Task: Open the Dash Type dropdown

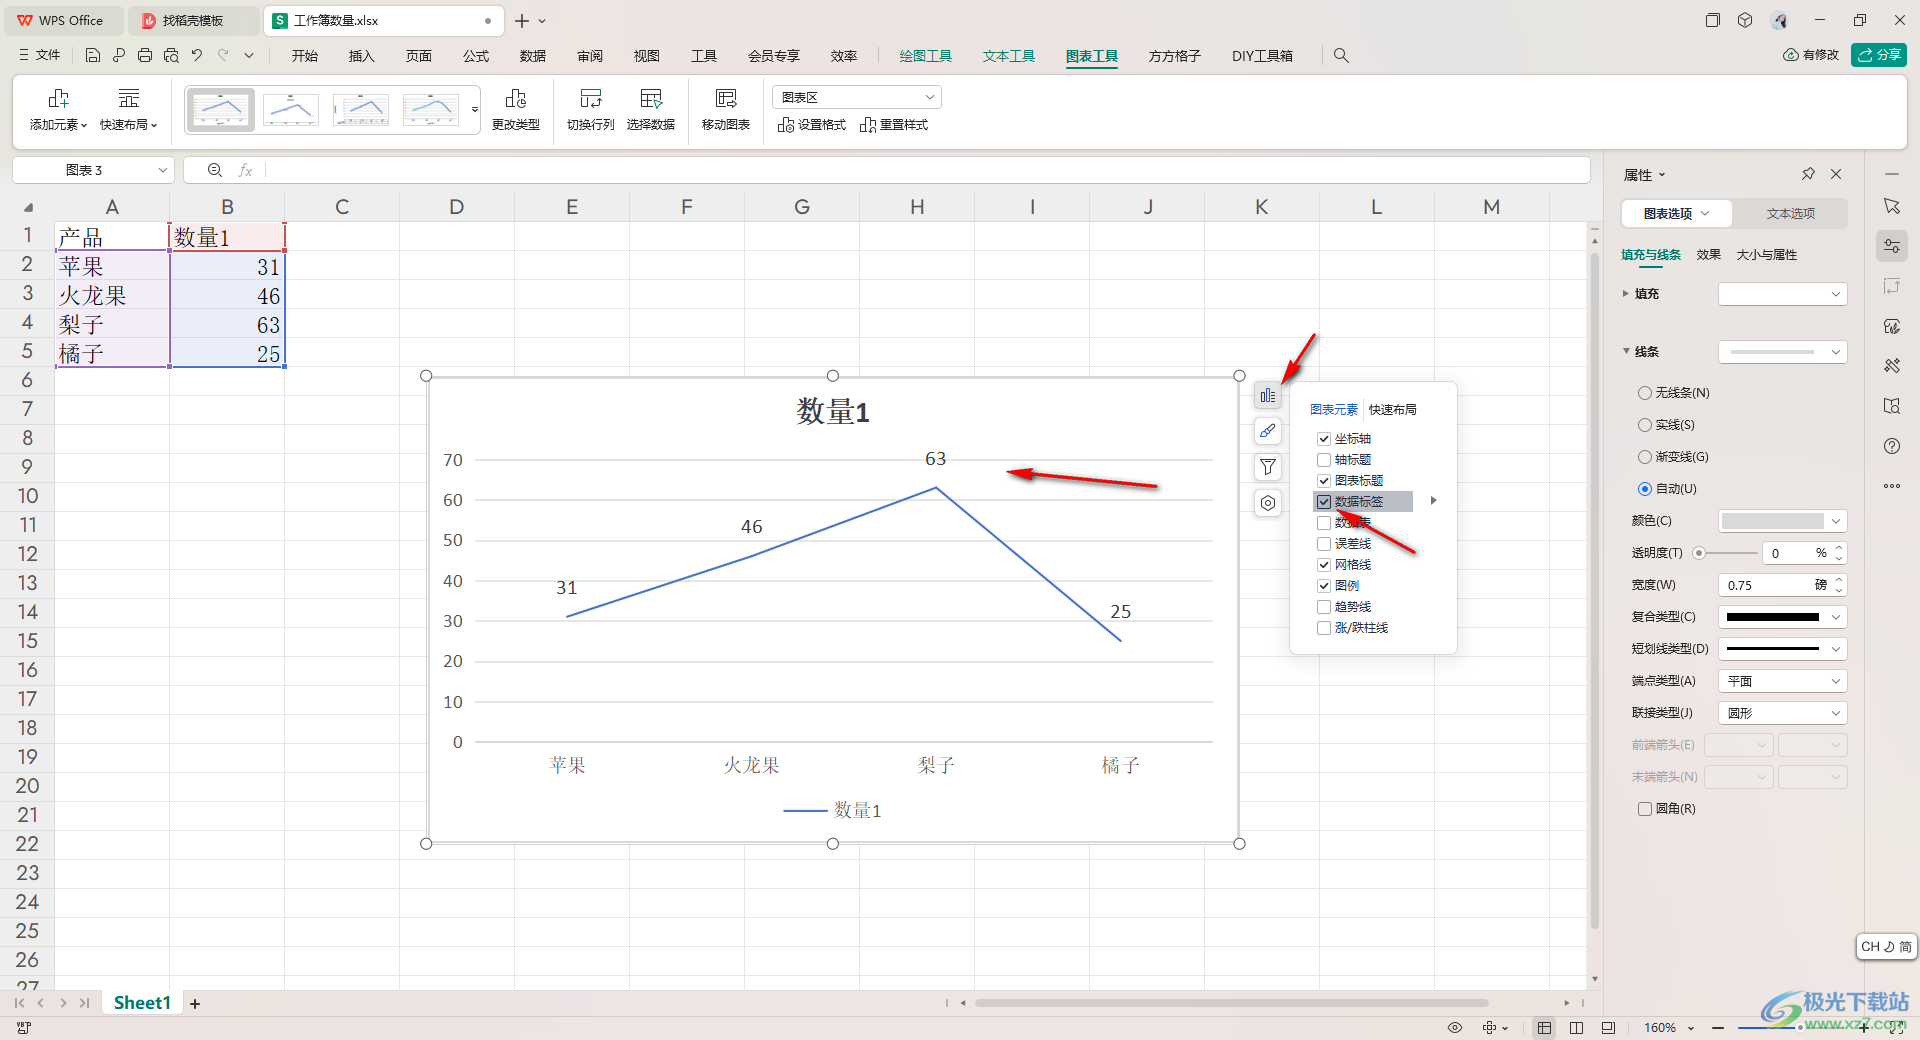Action: (x=1782, y=649)
